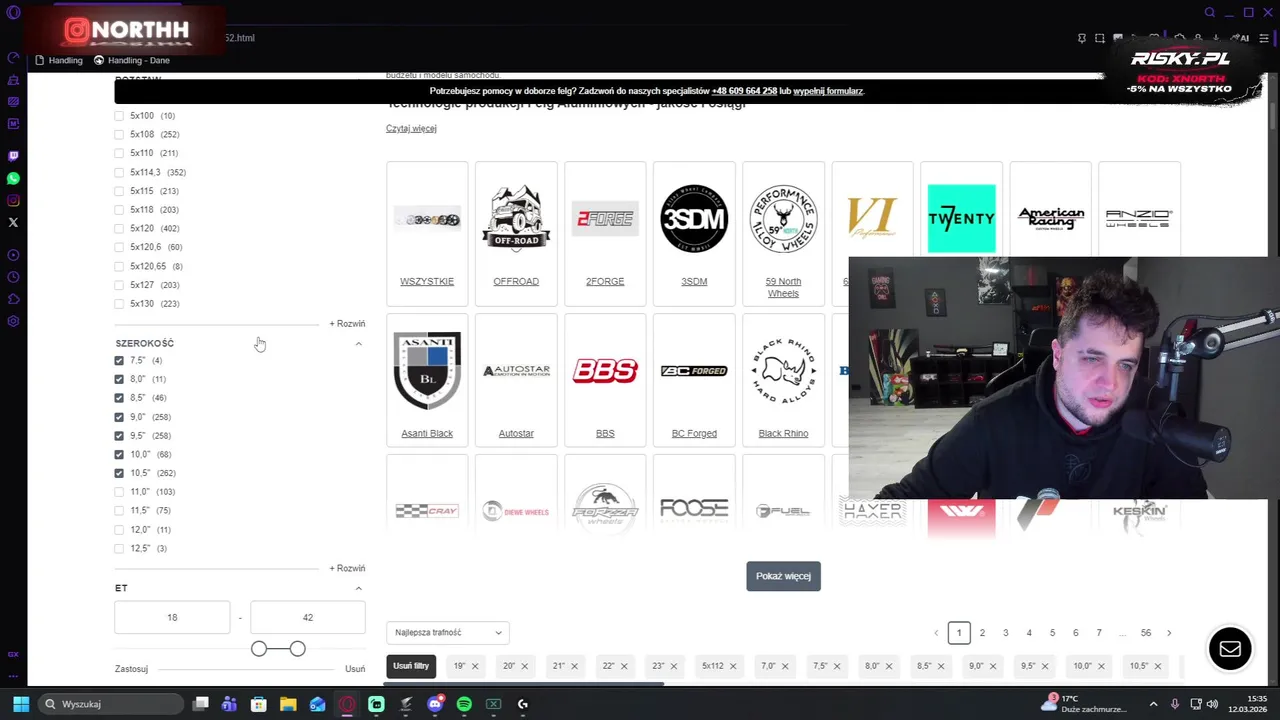Screen dimensions: 1280x720
Task: Check the 5x120 bolt pattern box
Action: [119, 228]
